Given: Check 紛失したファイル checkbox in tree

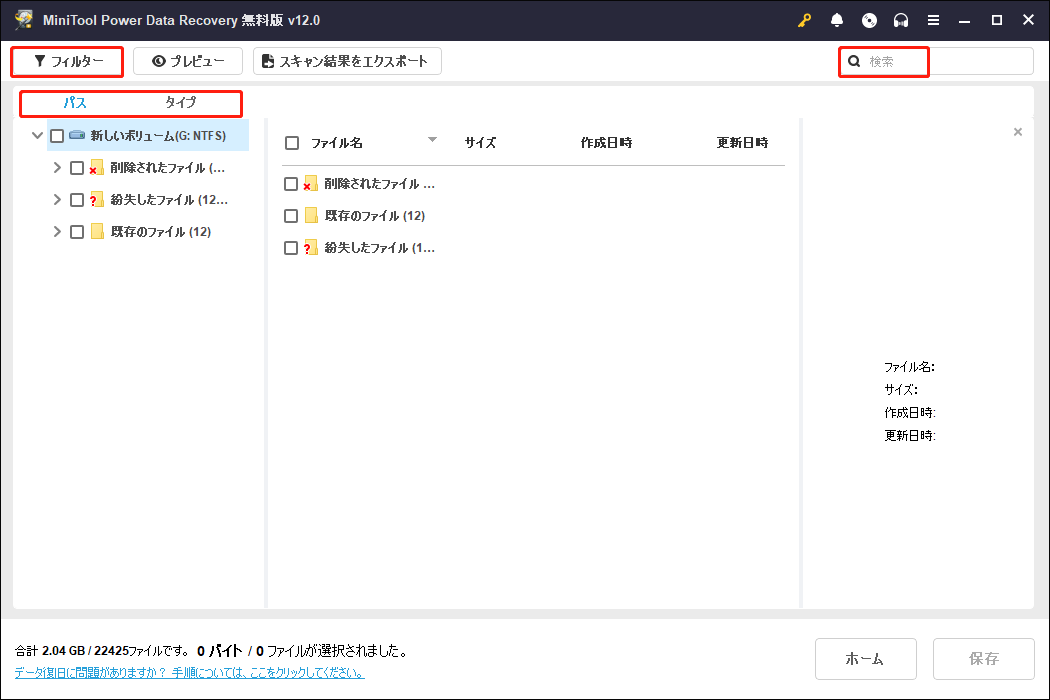Looking at the screenshot, I should pyautogui.click(x=77, y=200).
